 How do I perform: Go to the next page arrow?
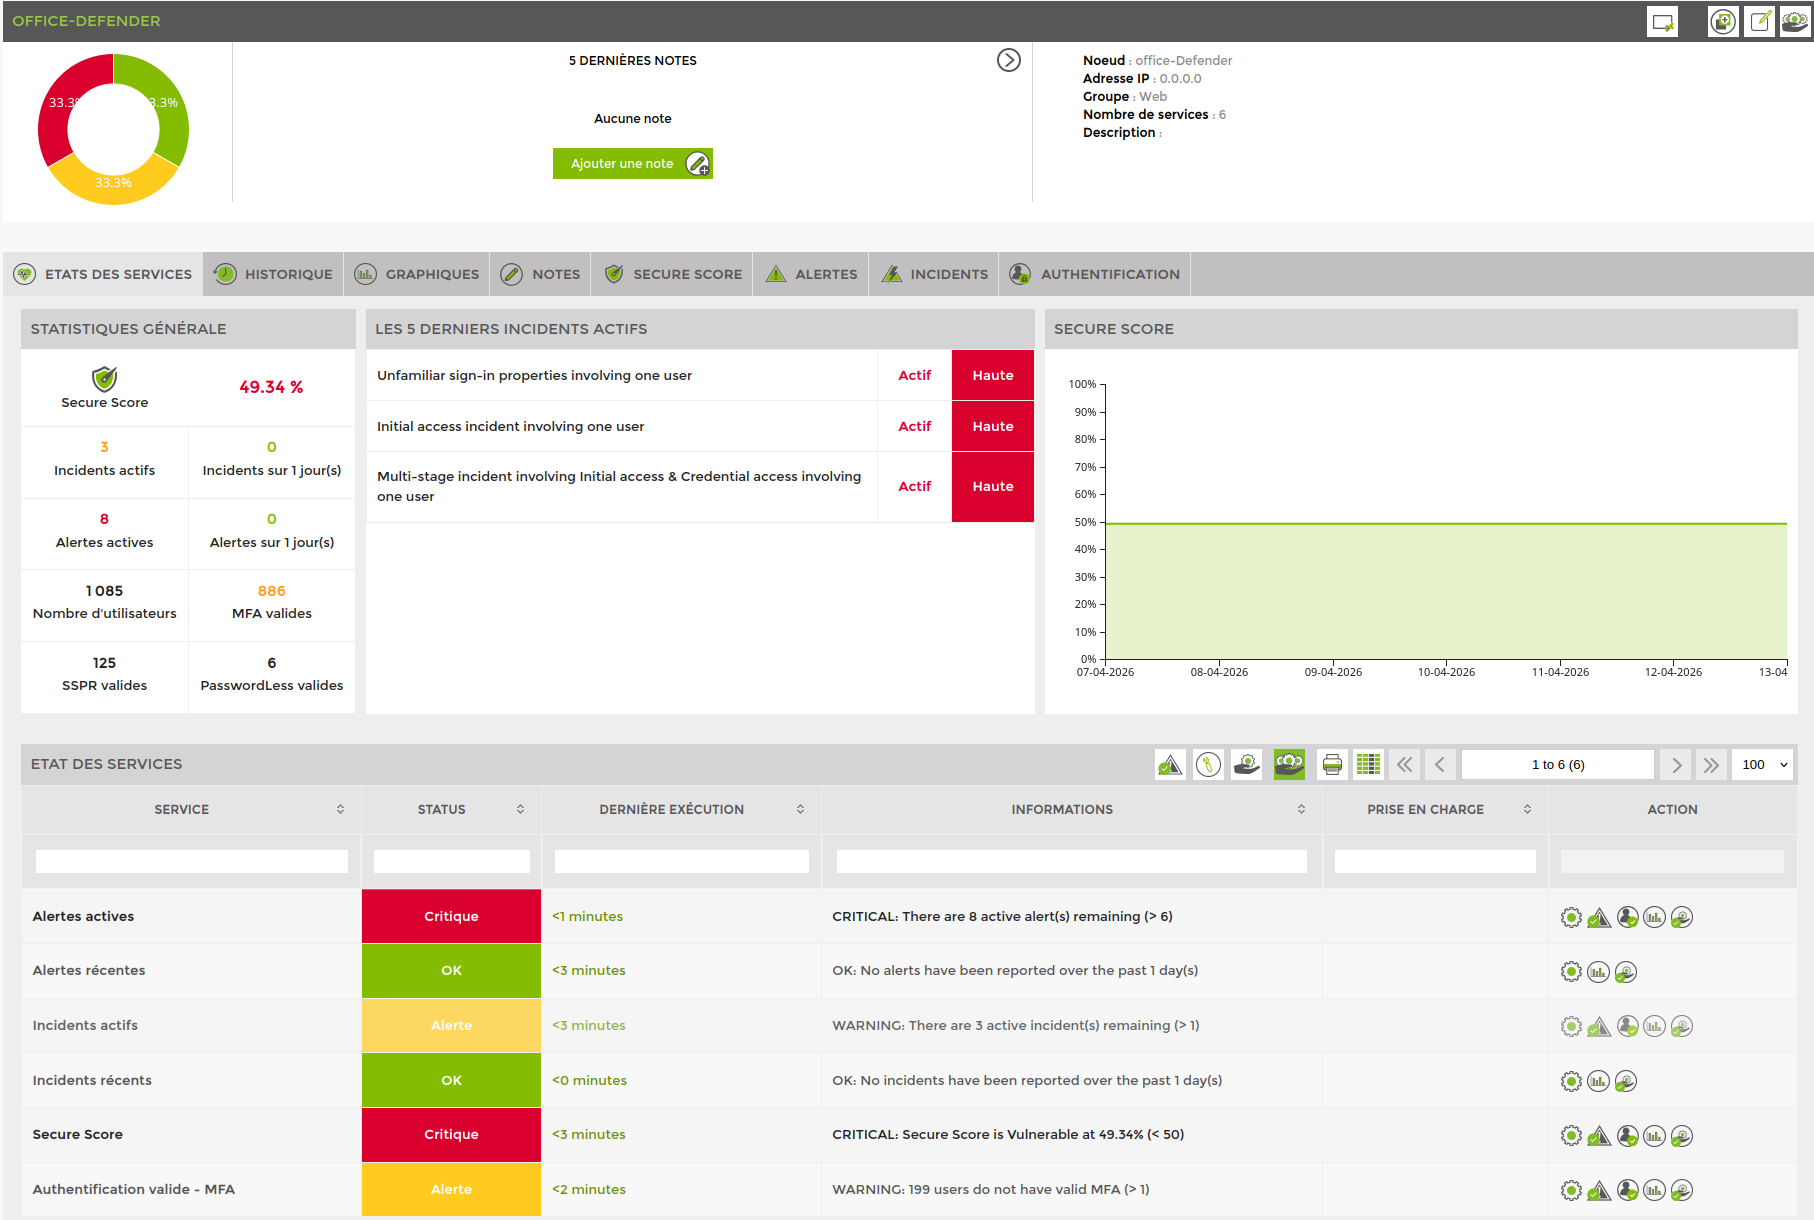pyautogui.click(x=1676, y=765)
